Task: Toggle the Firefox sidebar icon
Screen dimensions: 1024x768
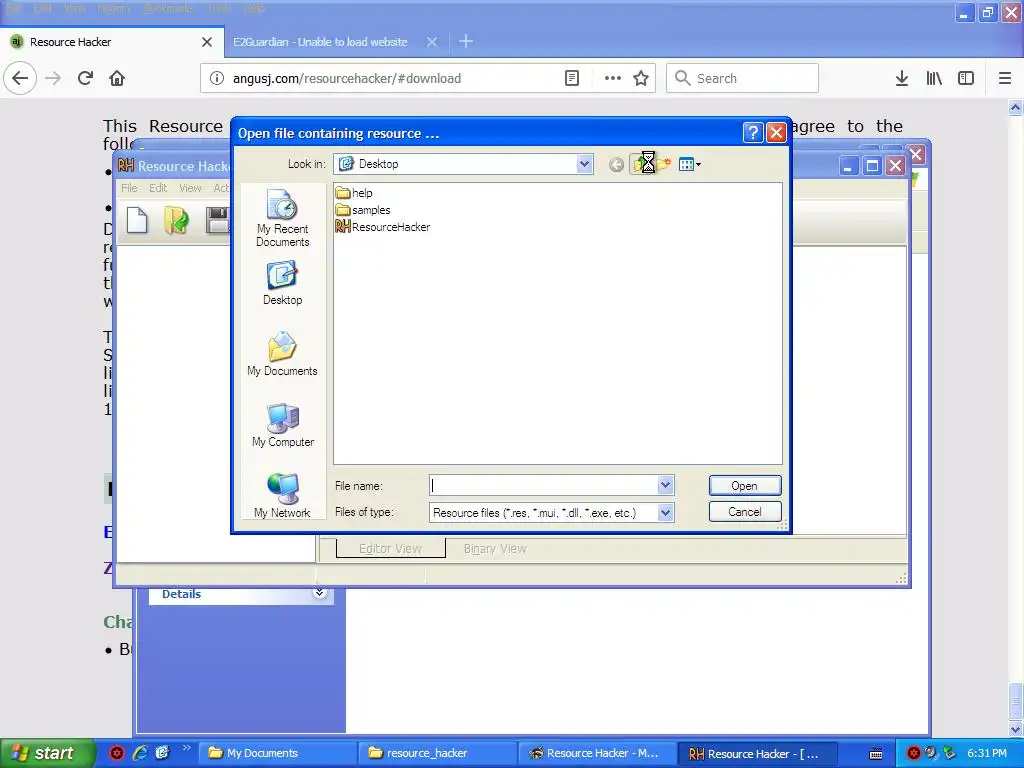Action: 966,78
